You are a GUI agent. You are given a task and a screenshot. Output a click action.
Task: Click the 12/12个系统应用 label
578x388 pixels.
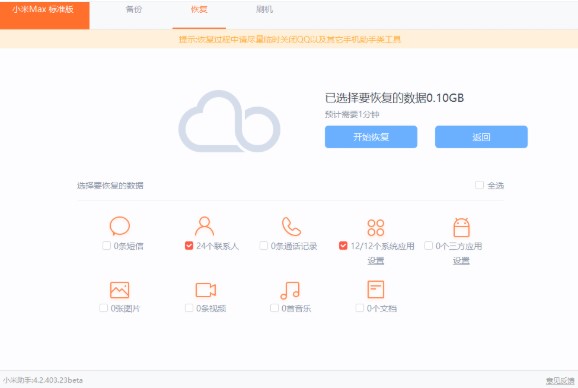pyautogui.click(x=383, y=246)
